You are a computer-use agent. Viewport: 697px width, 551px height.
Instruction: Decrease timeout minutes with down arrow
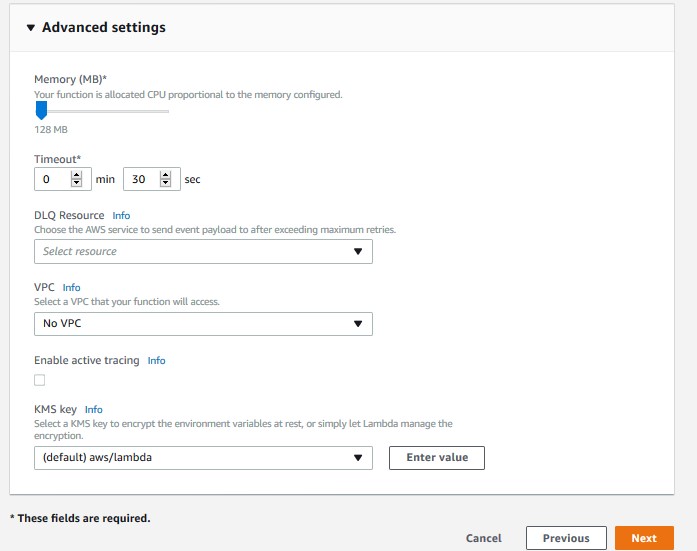76,183
